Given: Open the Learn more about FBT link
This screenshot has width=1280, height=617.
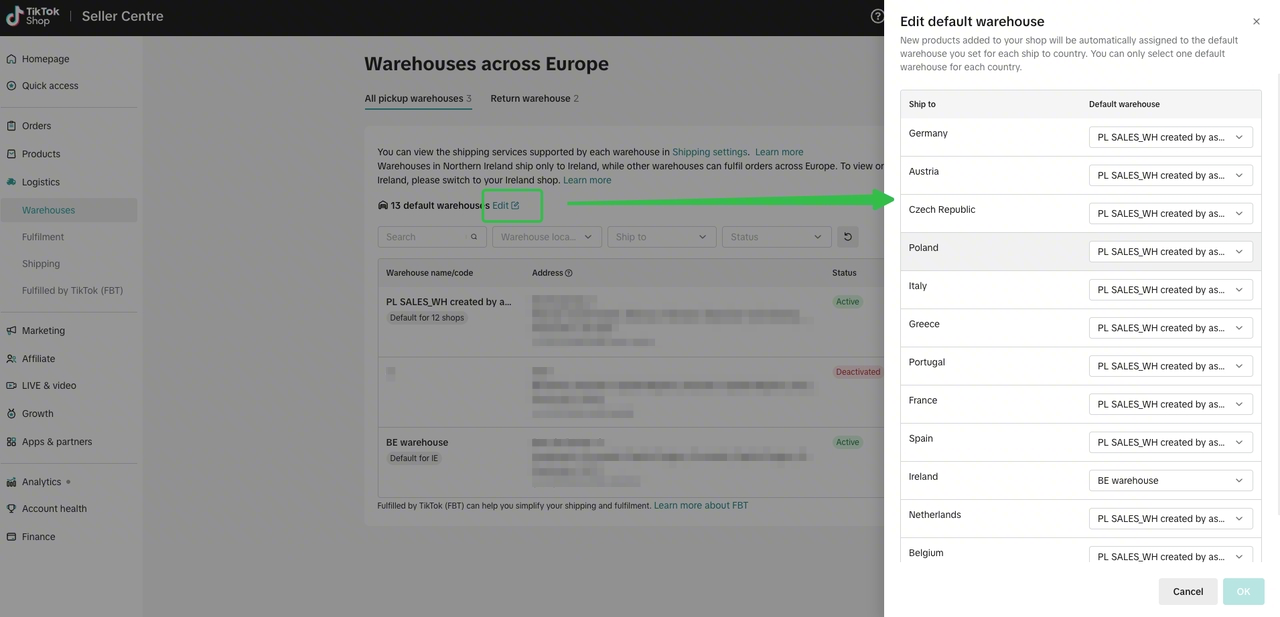Looking at the screenshot, I should click(x=701, y=506).
